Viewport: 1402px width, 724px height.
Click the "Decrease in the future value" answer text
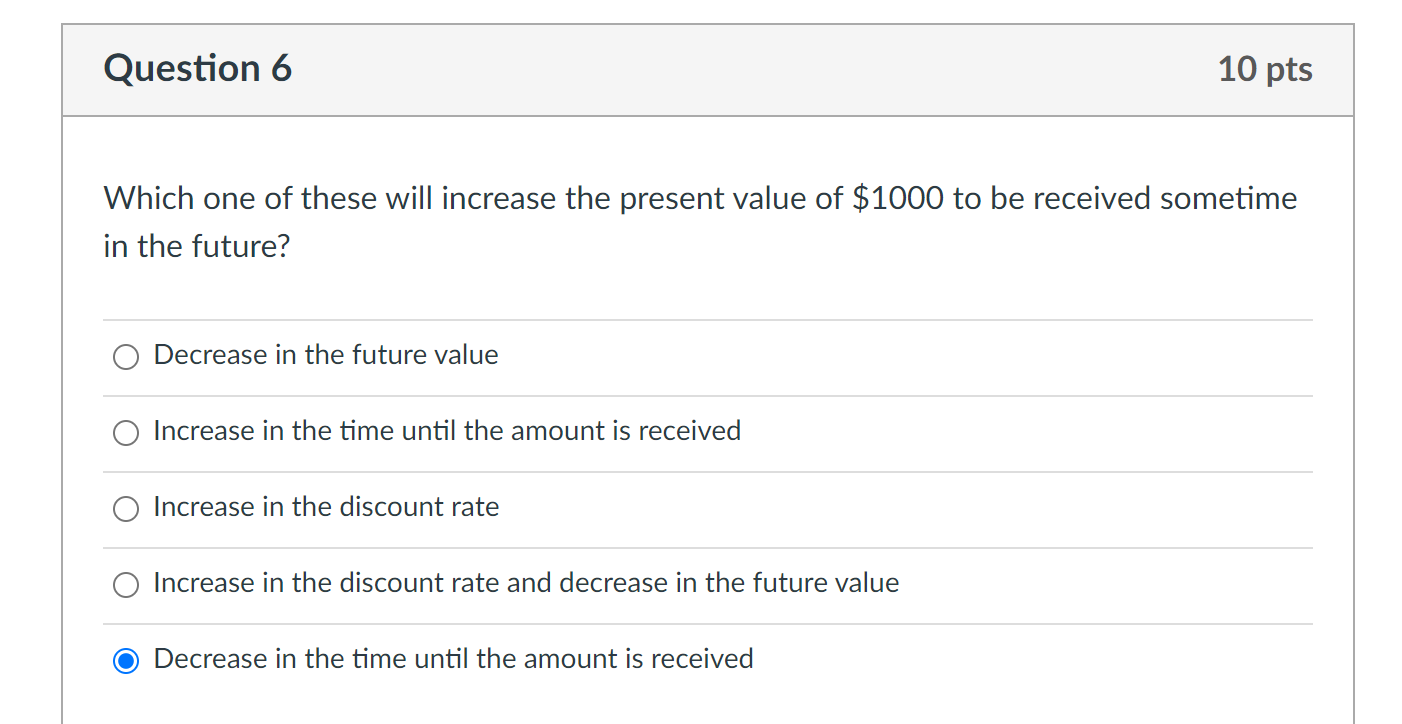pyautogui.click(x=326, y=355)
